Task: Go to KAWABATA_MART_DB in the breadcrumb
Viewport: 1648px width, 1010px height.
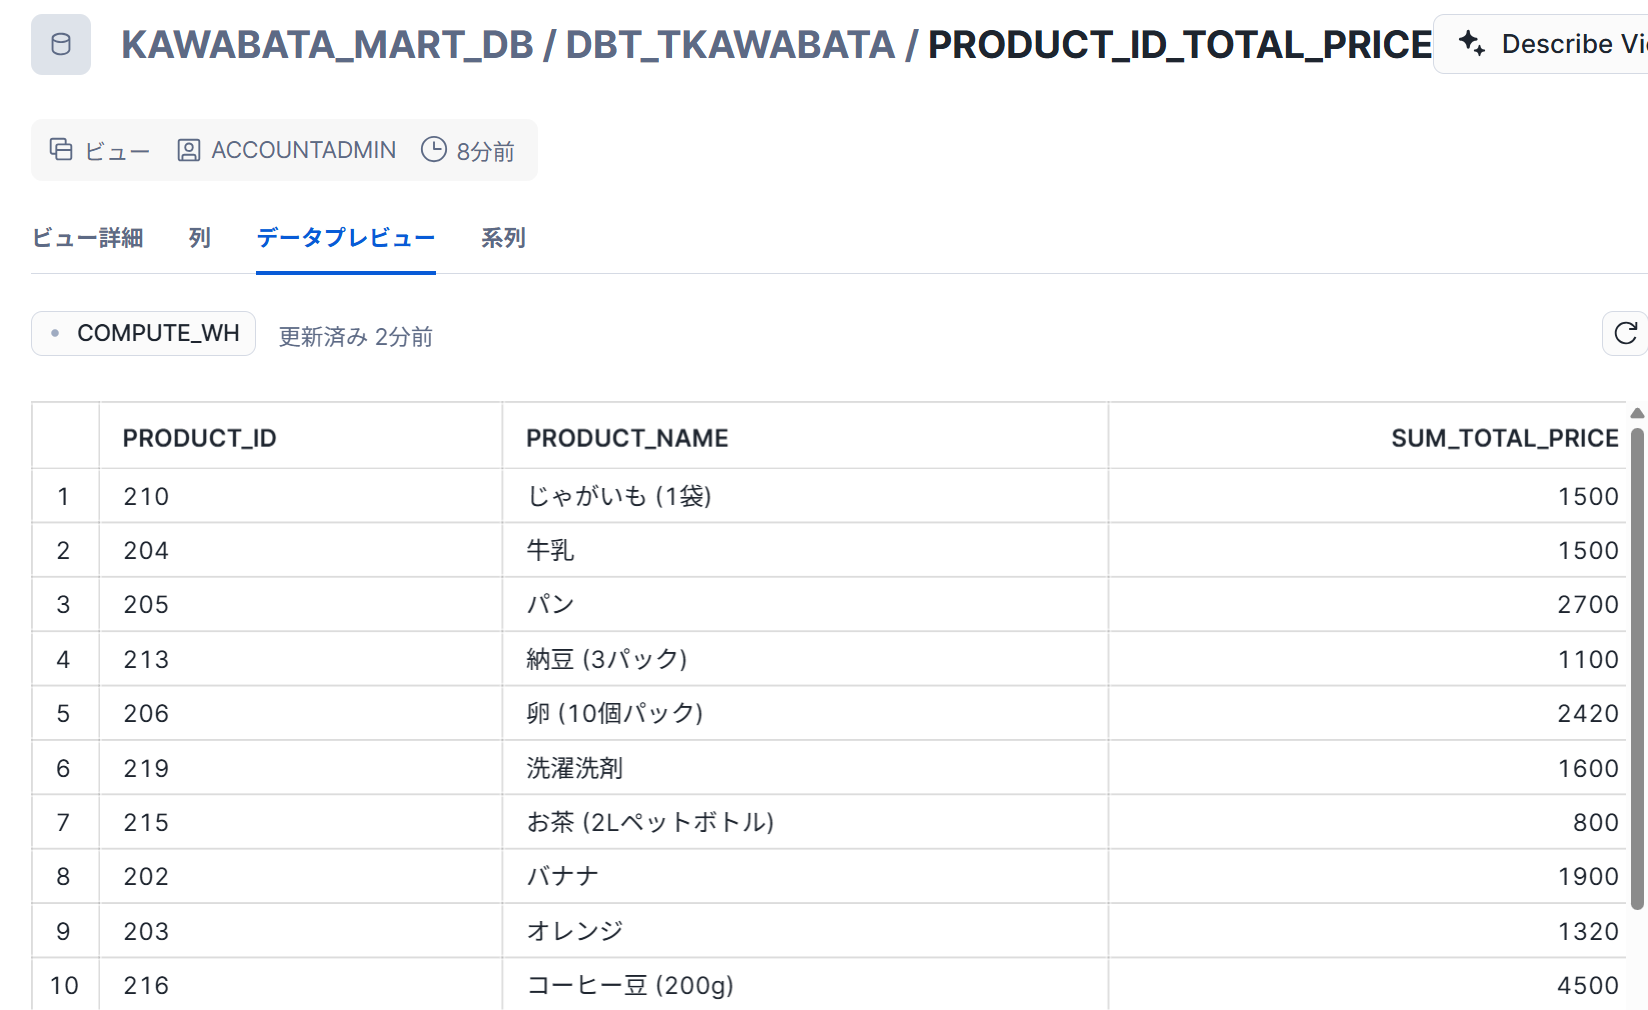Action: pyautogui.click(x=328, y=45)
